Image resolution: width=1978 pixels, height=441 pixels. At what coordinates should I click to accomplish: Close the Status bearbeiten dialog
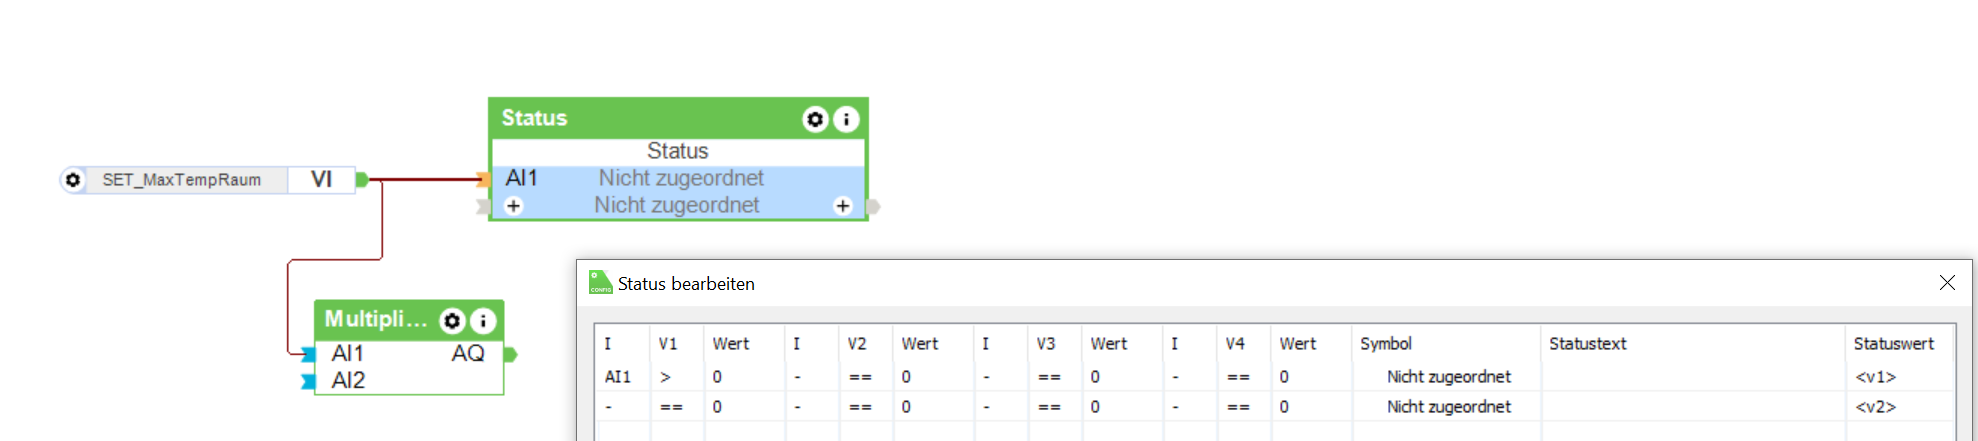point(1947,283)
